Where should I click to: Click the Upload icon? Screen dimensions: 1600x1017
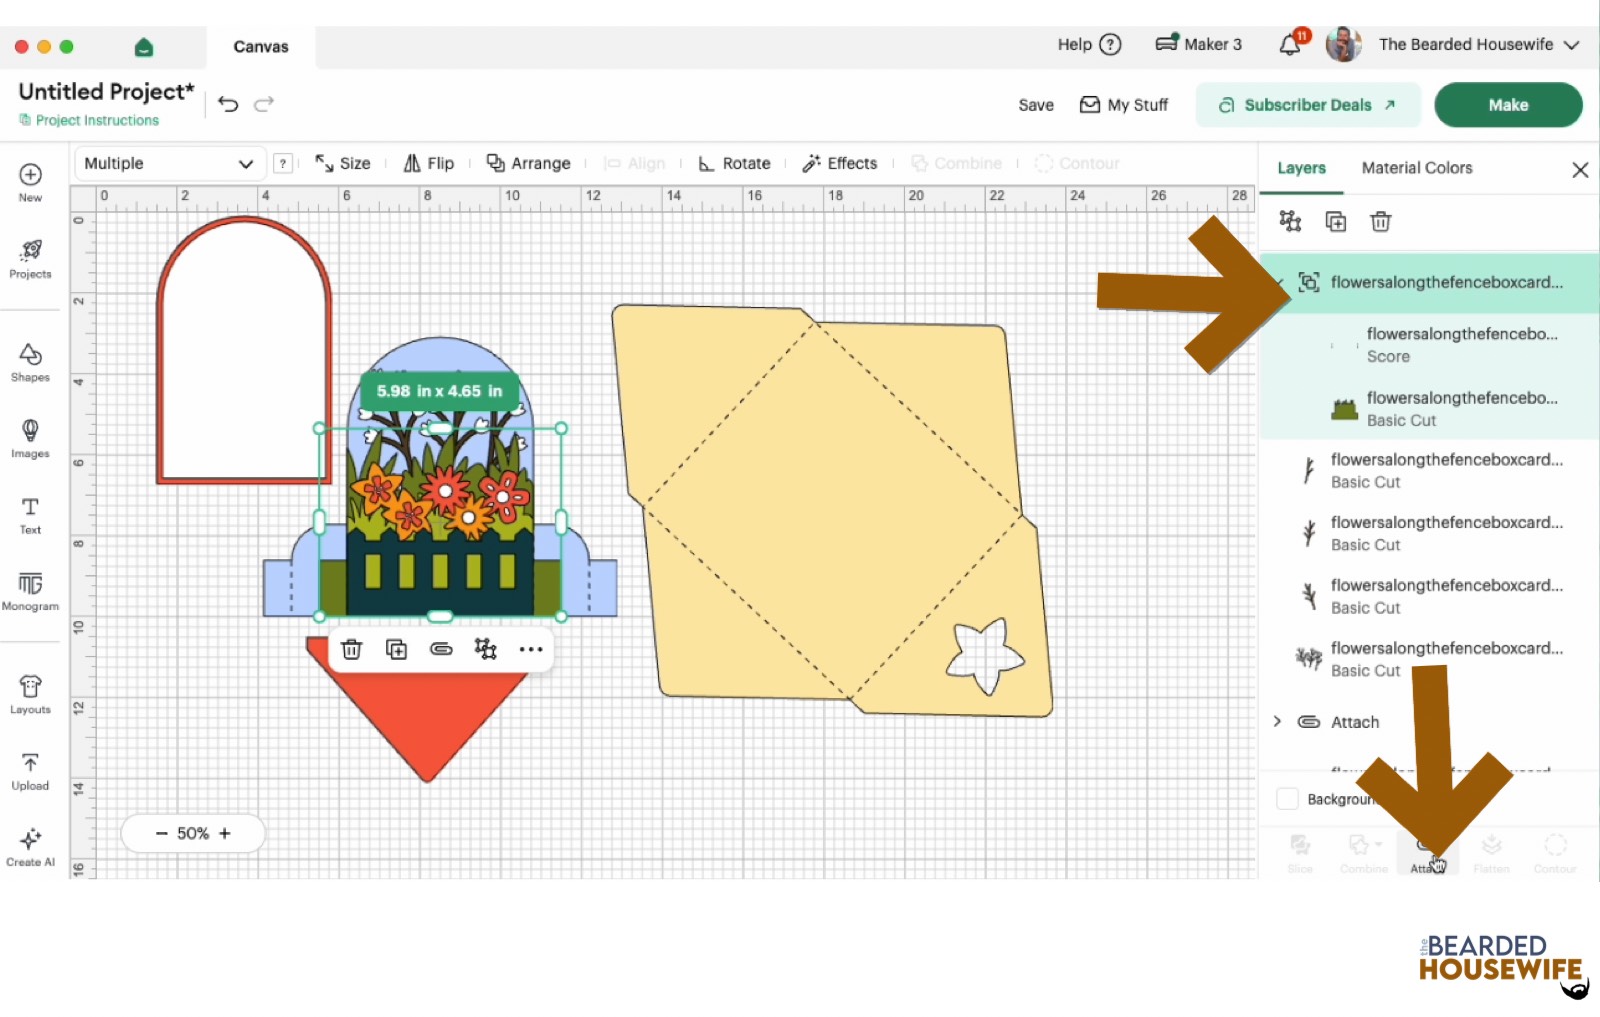(30, 771)
